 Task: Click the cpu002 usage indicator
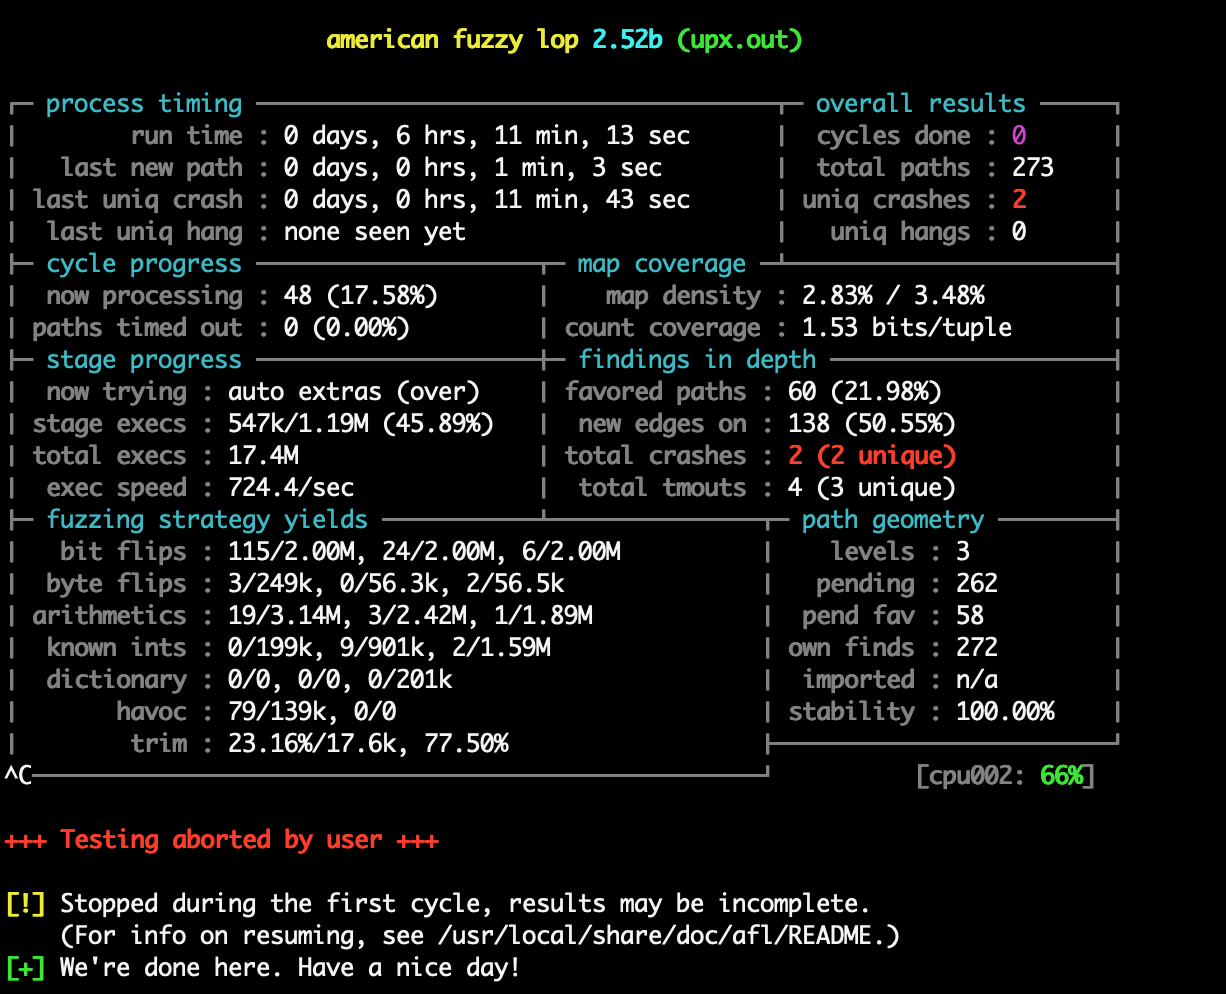[x=1005, y=776]
